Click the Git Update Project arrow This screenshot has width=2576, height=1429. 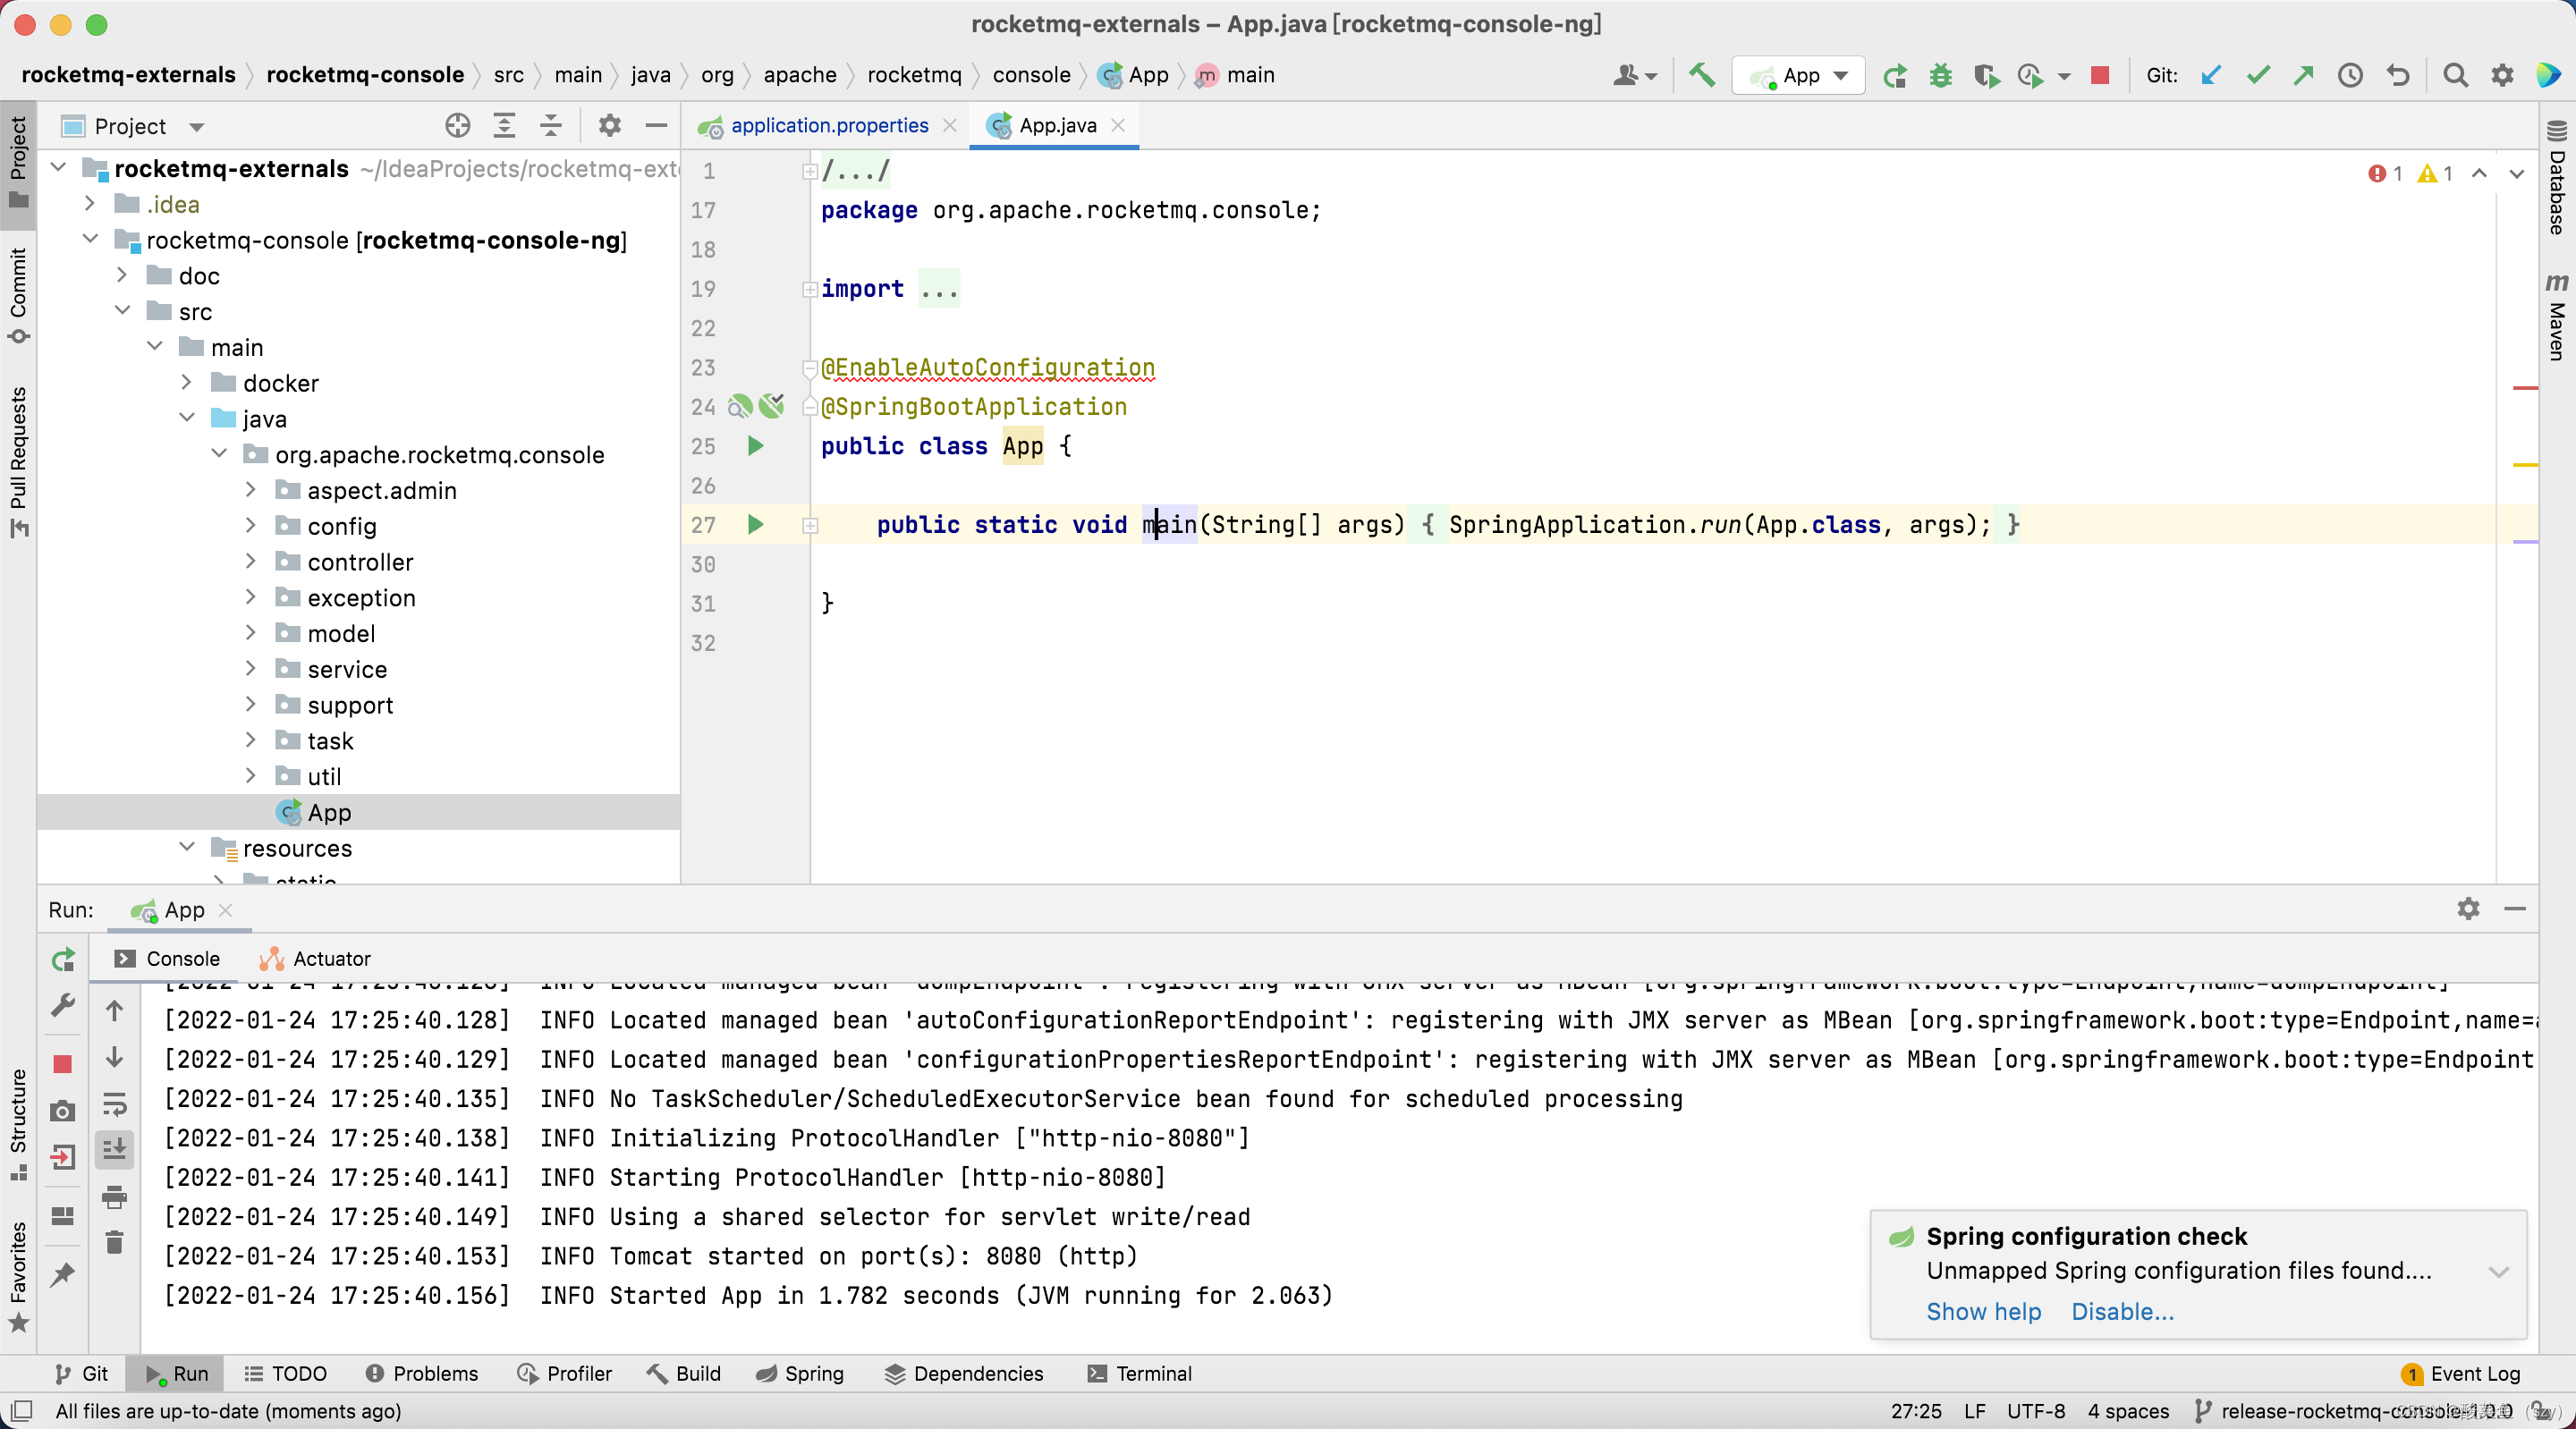click(2210, 75)
